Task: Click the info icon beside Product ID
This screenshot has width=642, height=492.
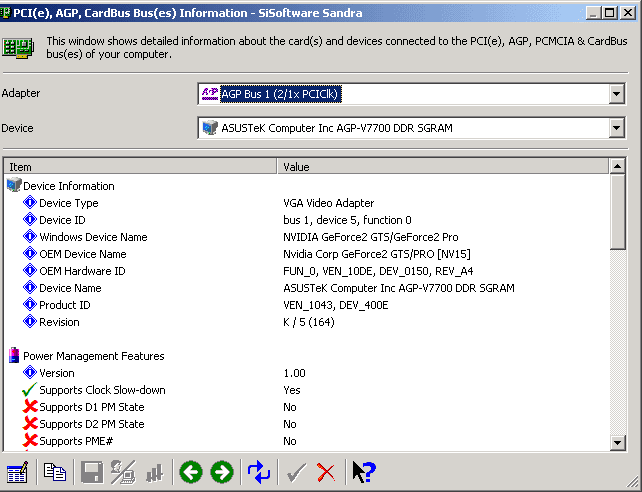Action: point(30,304)
